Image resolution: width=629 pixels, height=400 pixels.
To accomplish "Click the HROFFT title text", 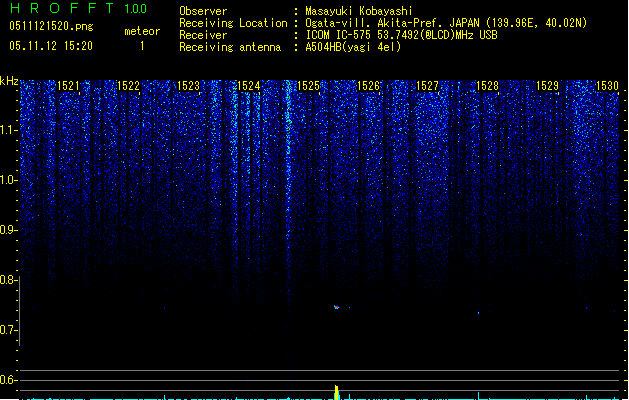I will (x=62, y=8).
